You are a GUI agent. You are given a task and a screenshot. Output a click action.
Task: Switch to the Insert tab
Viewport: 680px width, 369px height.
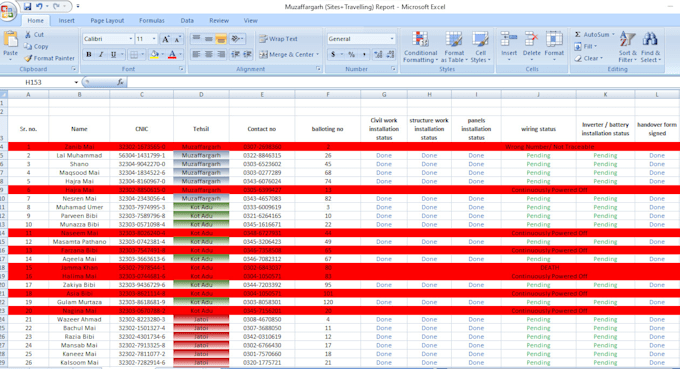[66, 20]
